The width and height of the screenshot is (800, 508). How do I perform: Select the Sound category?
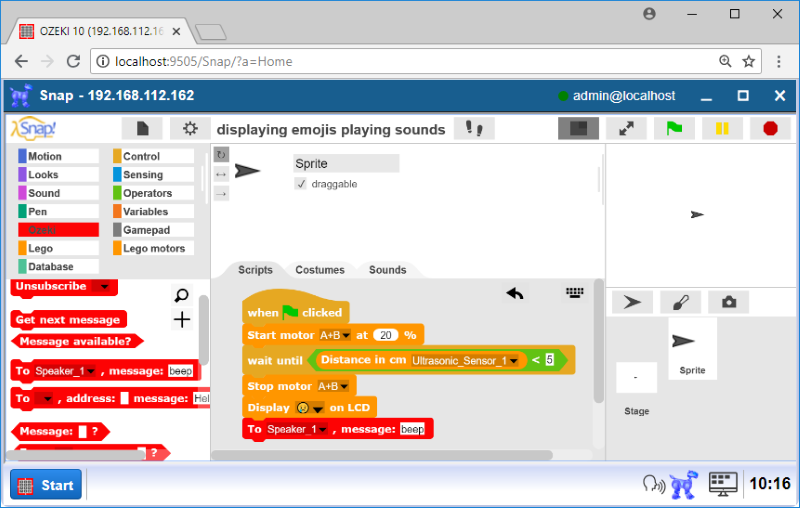(x=58, y=193)
